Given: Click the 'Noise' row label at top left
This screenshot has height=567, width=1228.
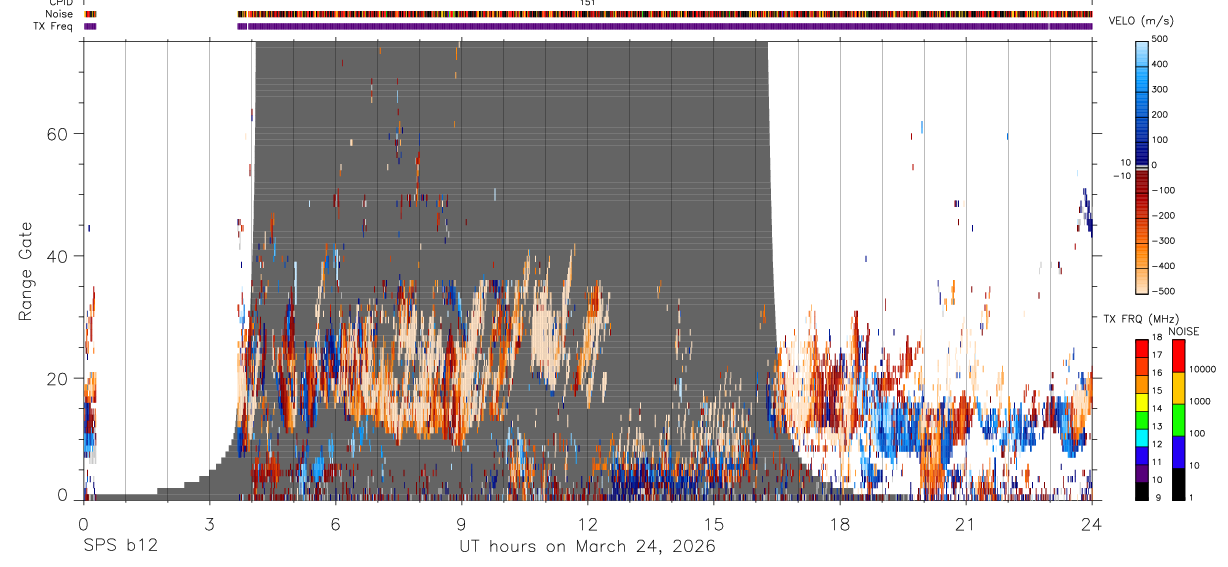Looking at the screenshot, I should click(60, 14).
